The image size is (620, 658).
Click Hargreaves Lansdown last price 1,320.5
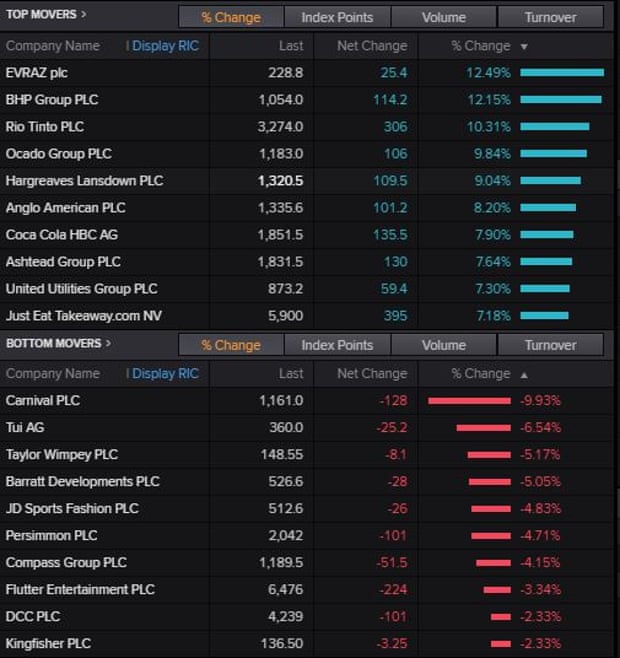[x=280, y=180]
